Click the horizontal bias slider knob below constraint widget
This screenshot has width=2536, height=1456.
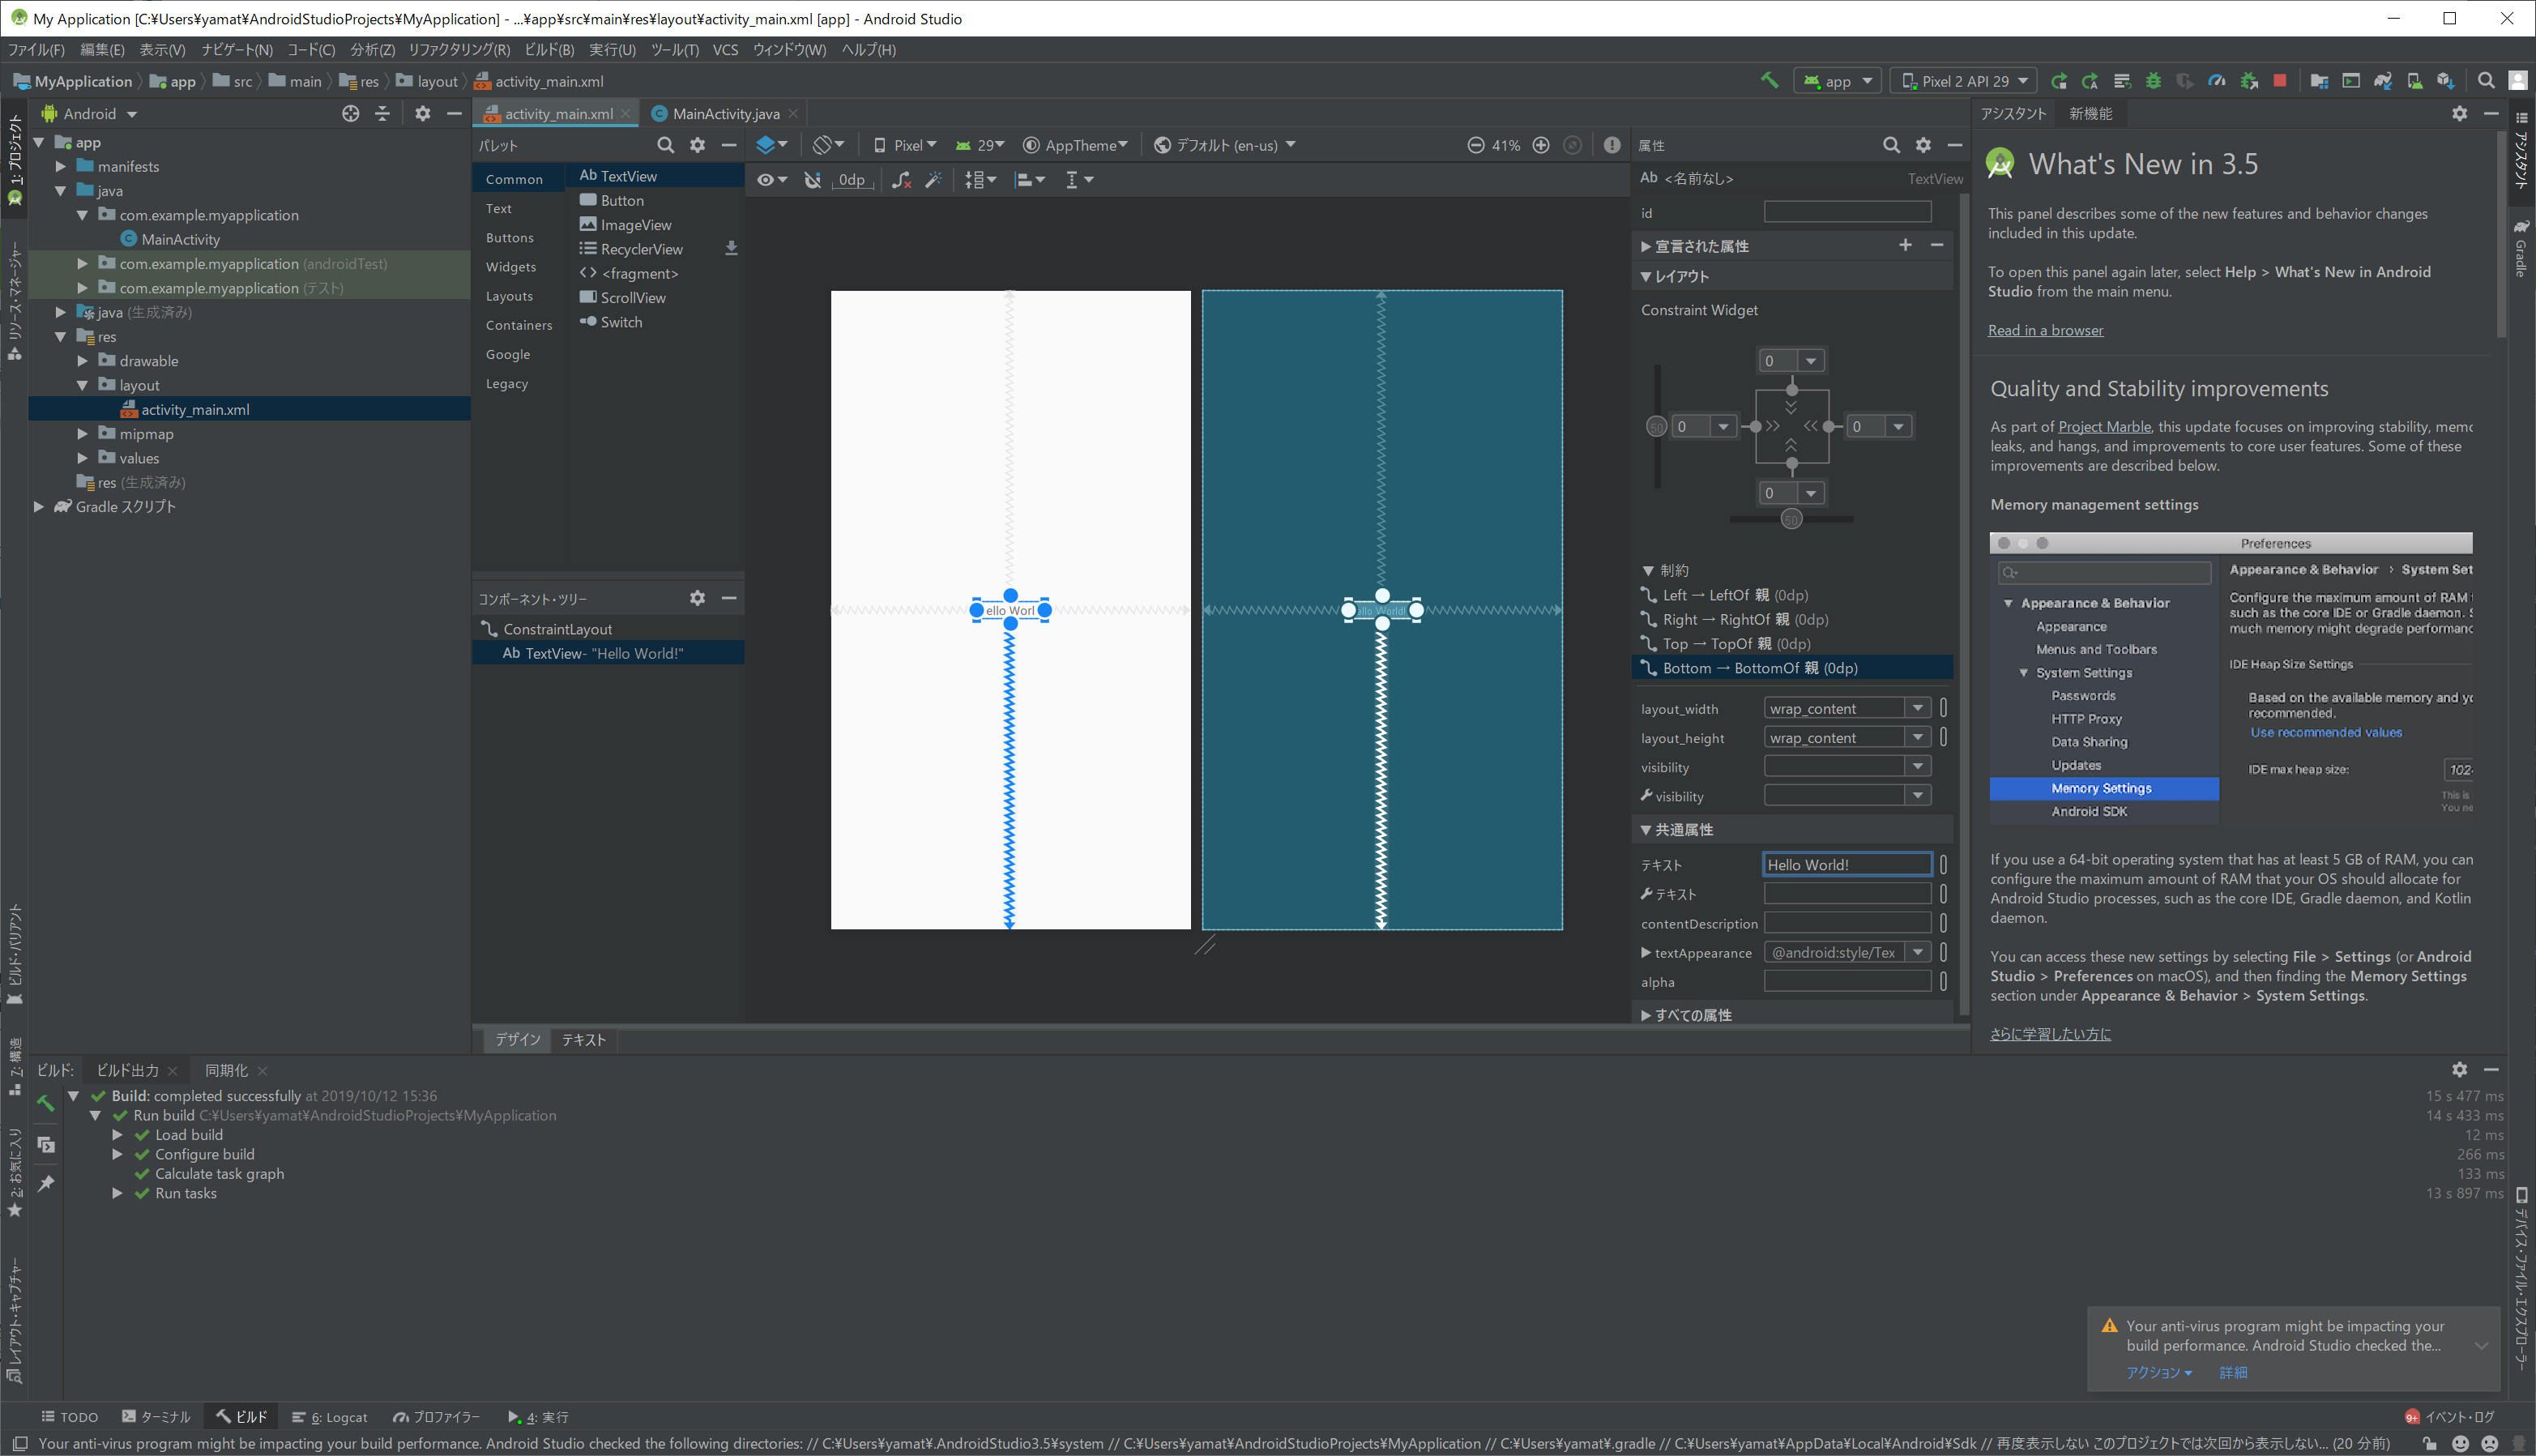pos(1791,519)
